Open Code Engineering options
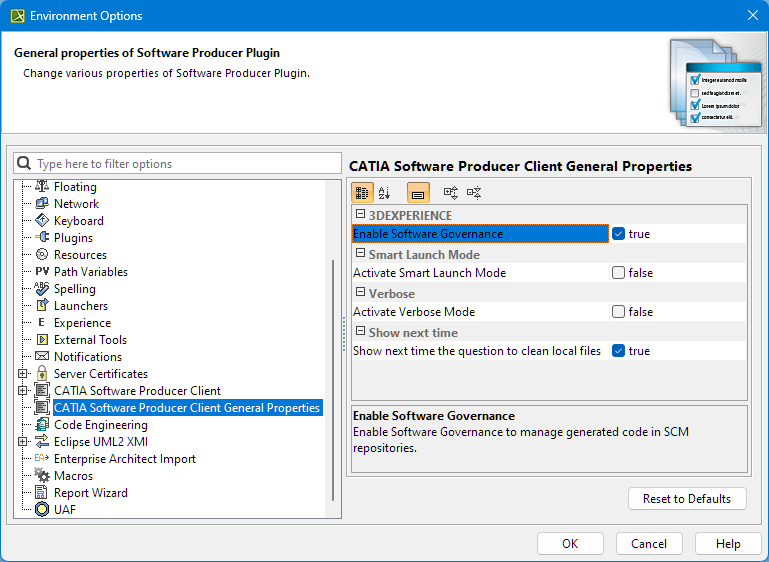This screenshot has height=562, width=769. tap(100, 425)
